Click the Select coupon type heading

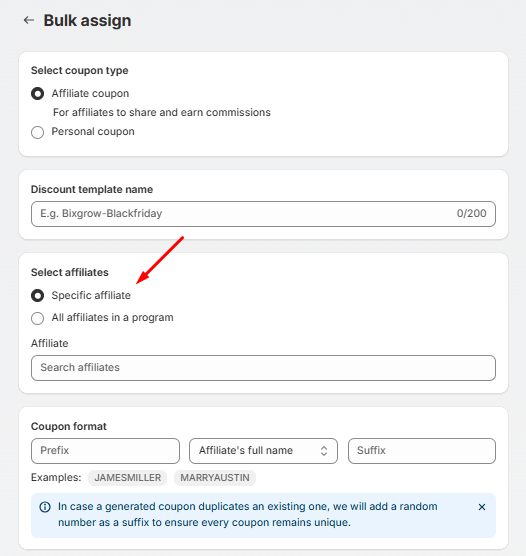tap(79, 70)
